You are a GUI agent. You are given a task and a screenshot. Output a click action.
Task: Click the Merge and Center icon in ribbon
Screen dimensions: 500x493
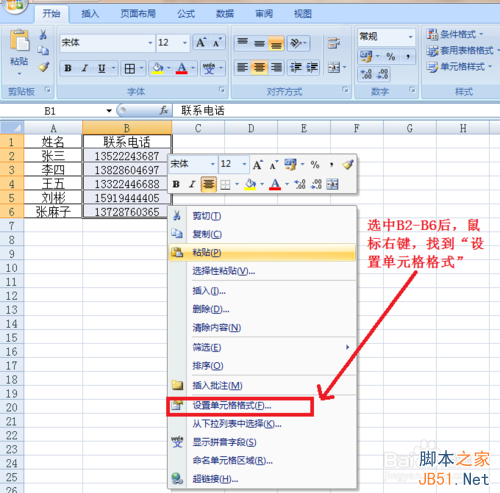pos(334,68)
